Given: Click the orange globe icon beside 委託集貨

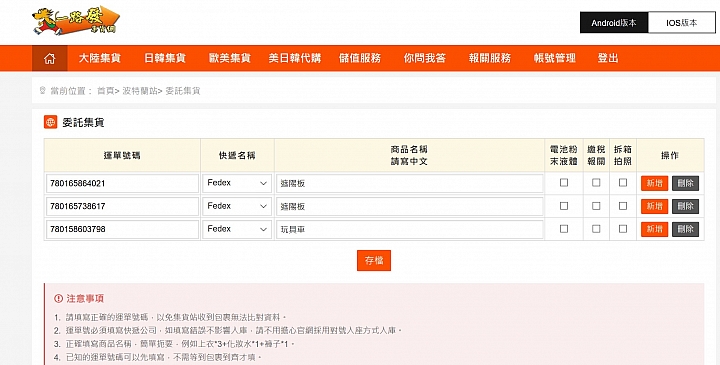Looking at the screenshot, I should (51, 122).
